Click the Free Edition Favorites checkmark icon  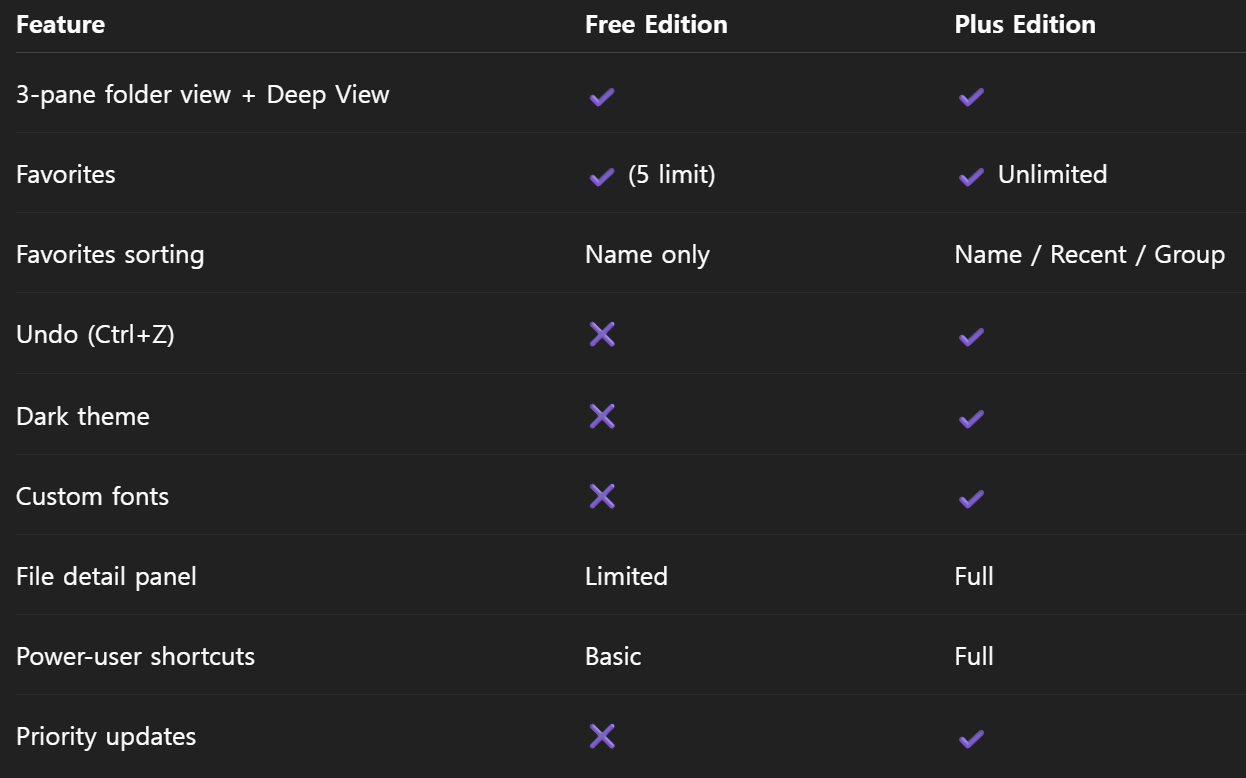tap(602, 177)
